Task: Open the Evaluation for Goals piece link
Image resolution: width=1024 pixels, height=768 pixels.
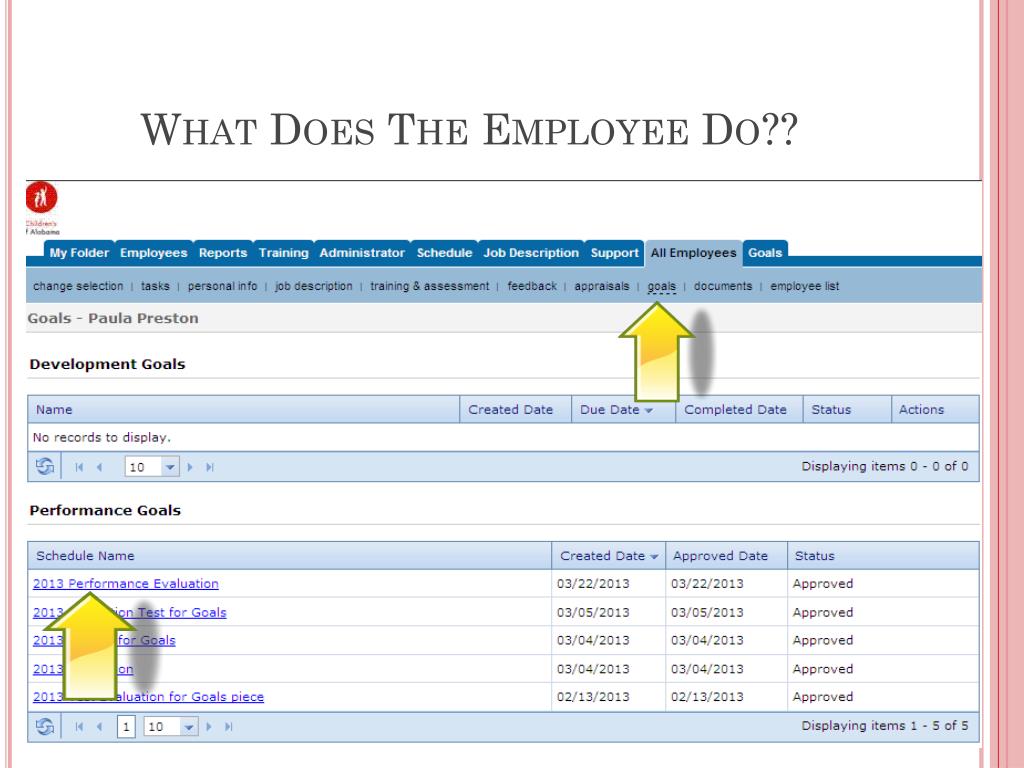Action: tap(148, 697)
